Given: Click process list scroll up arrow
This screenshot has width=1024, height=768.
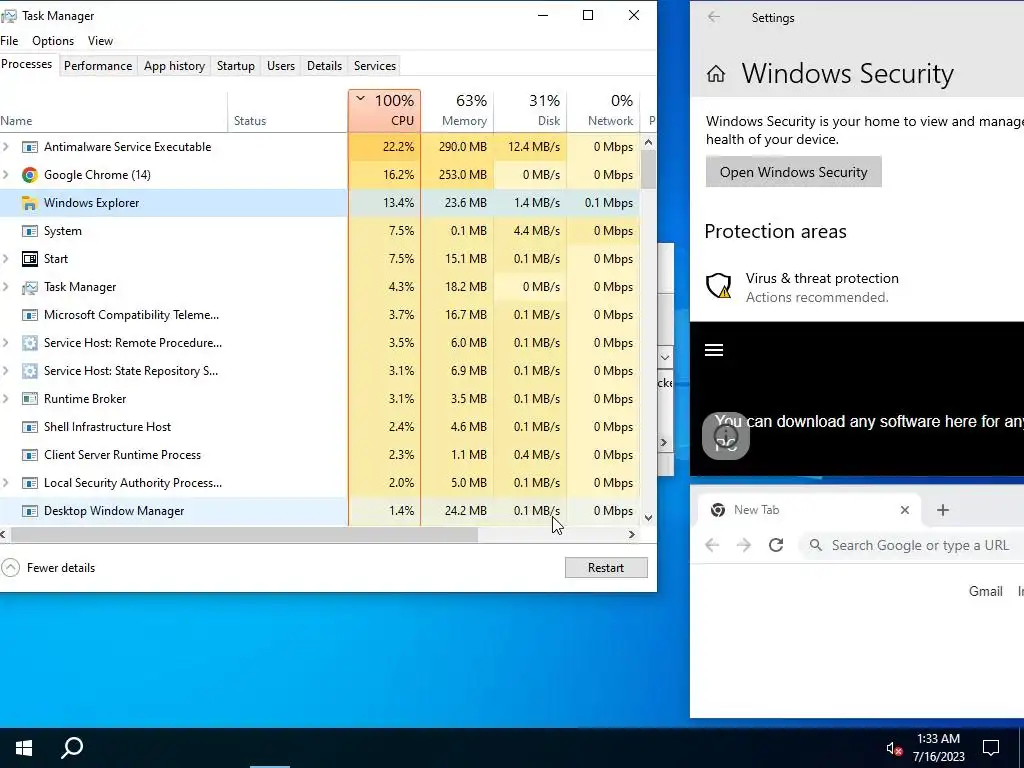Looking at the screenshot, I should tap(648, 142).
